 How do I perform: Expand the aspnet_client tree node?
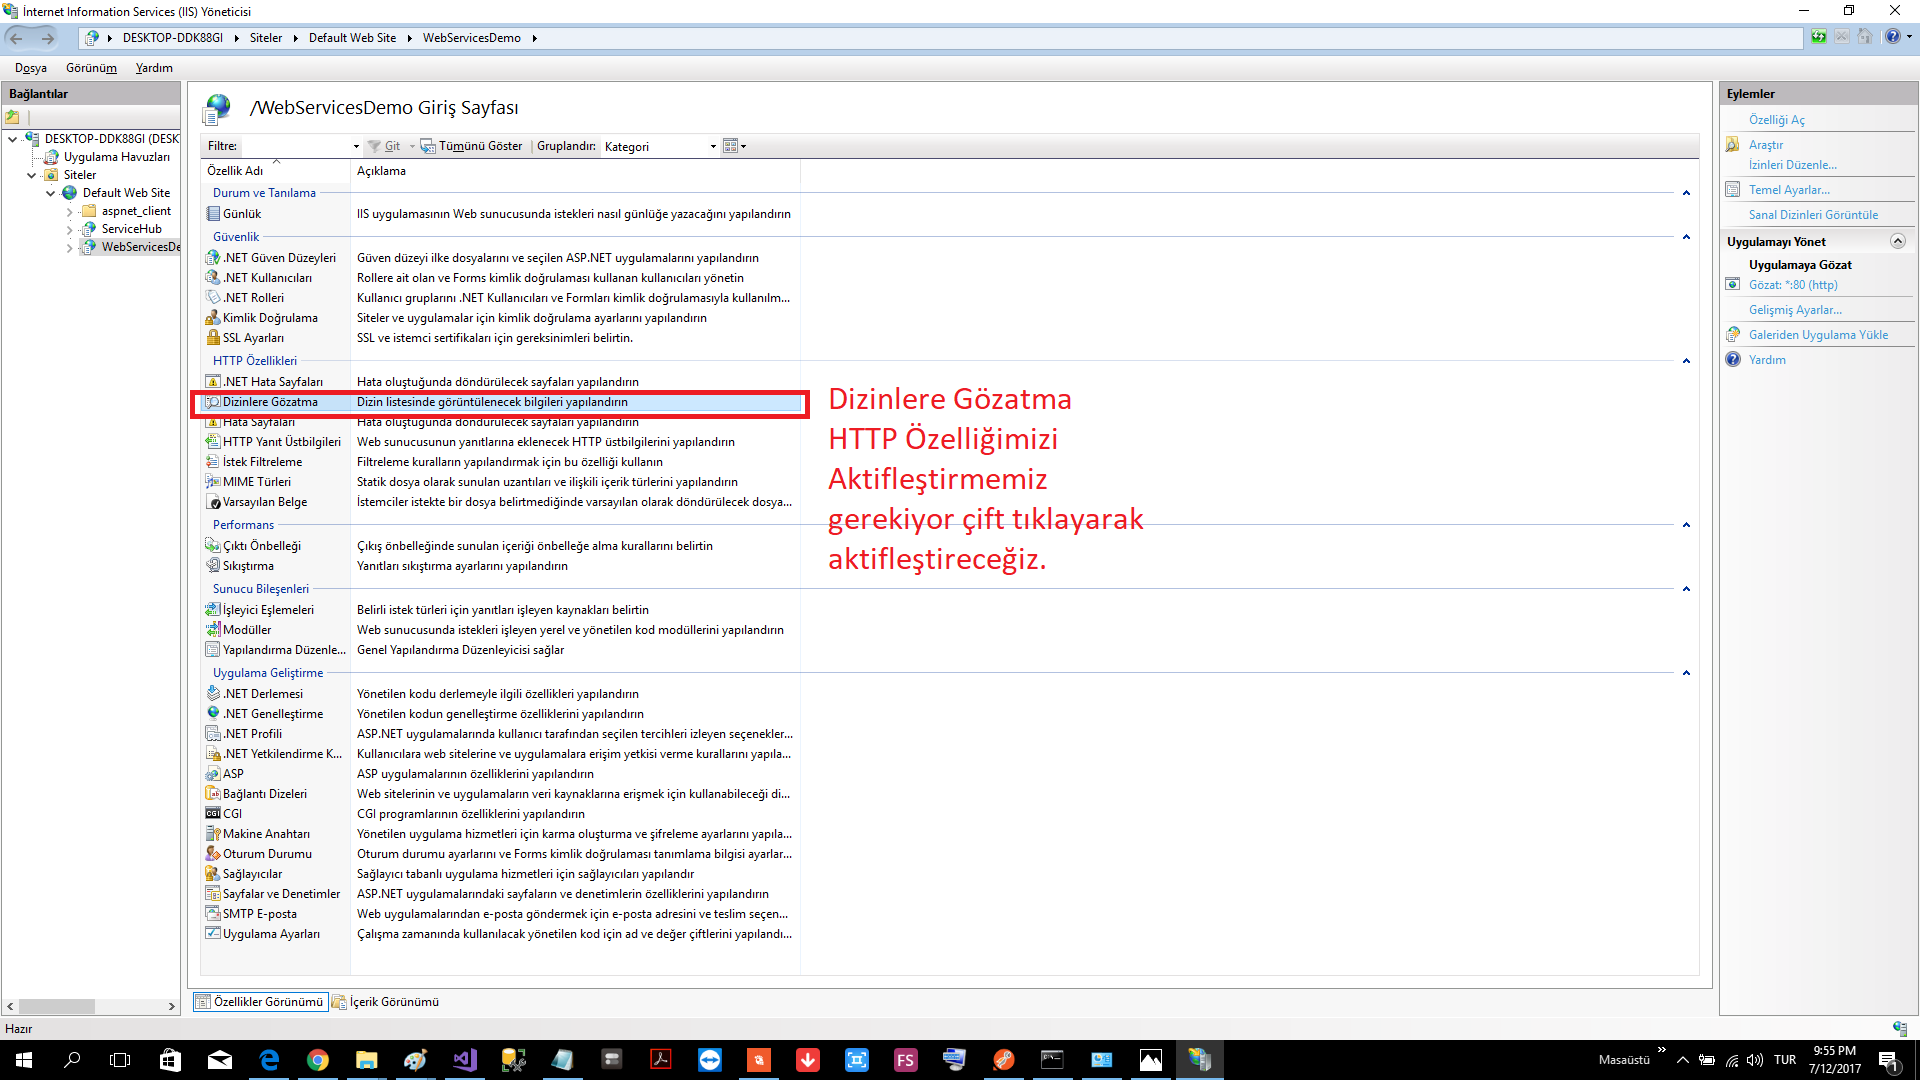69,212
